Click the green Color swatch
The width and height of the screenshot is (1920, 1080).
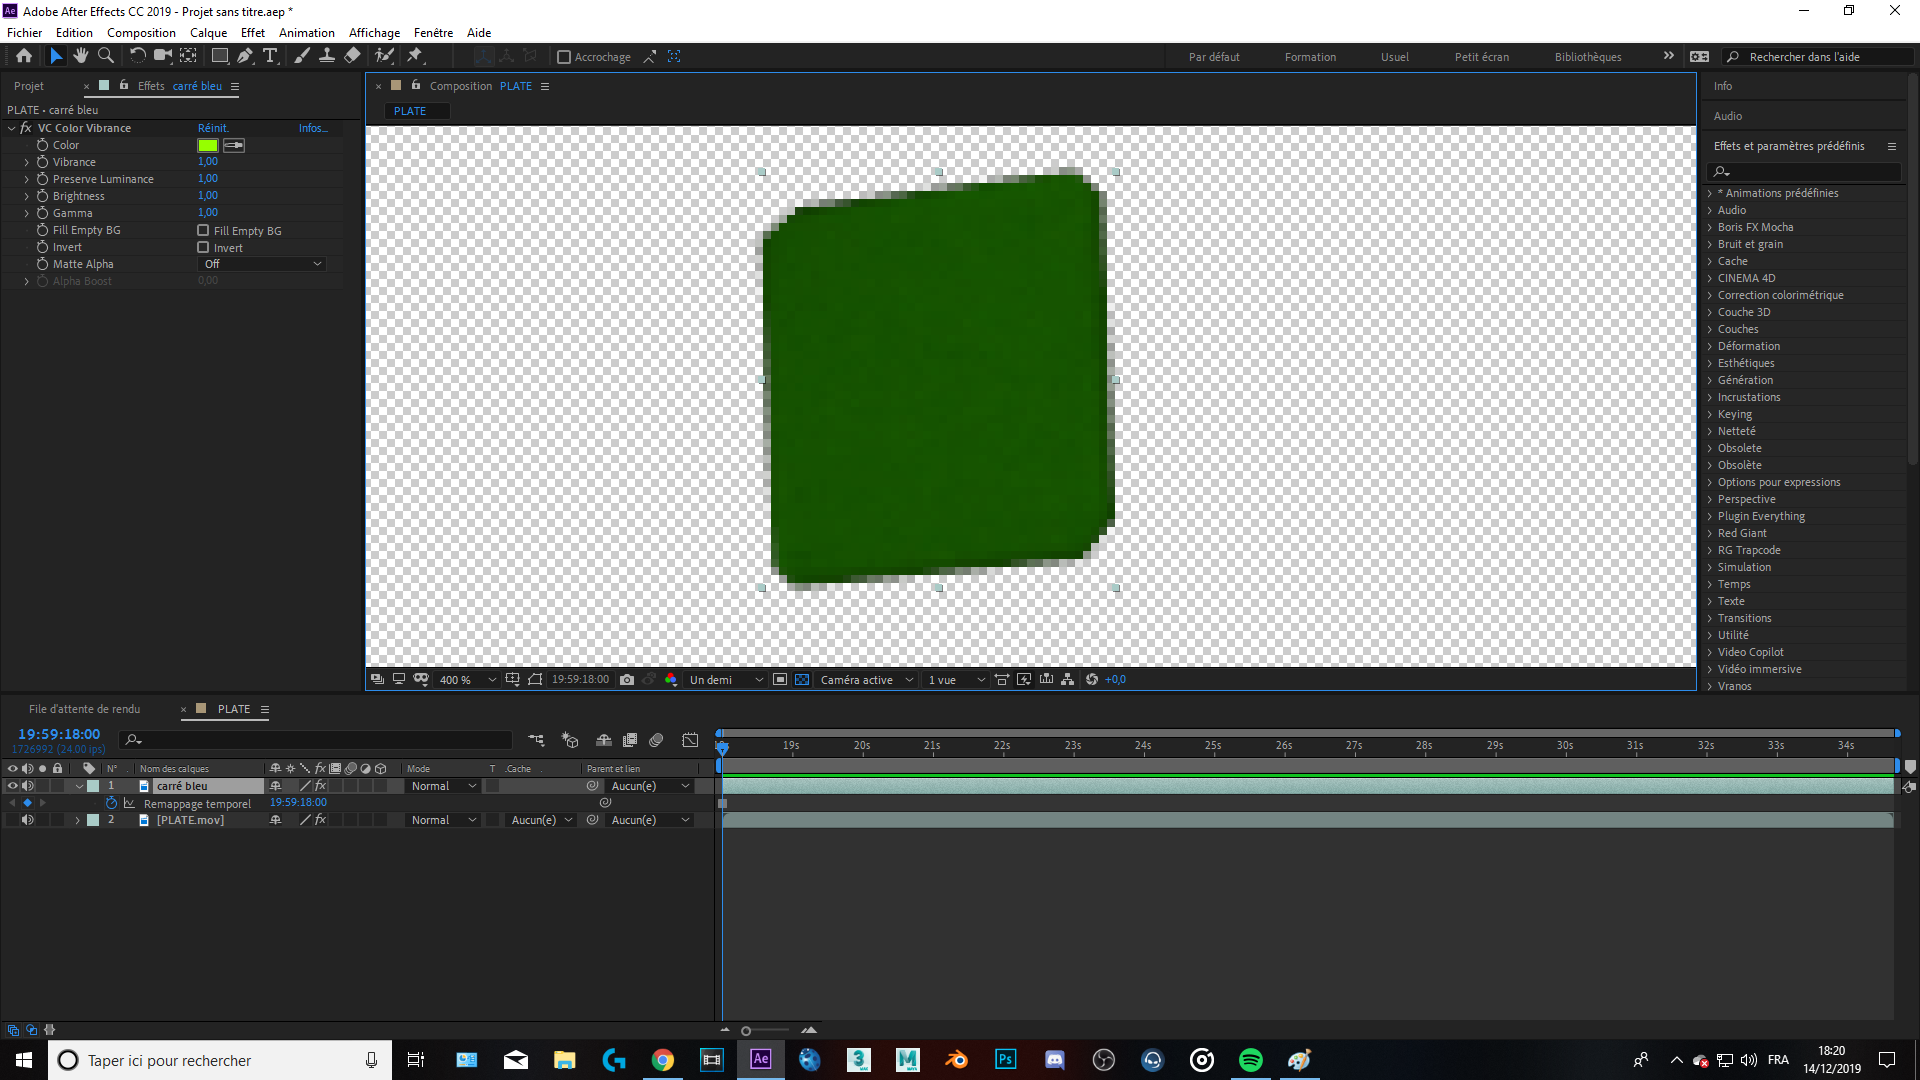tap(207, 145)
